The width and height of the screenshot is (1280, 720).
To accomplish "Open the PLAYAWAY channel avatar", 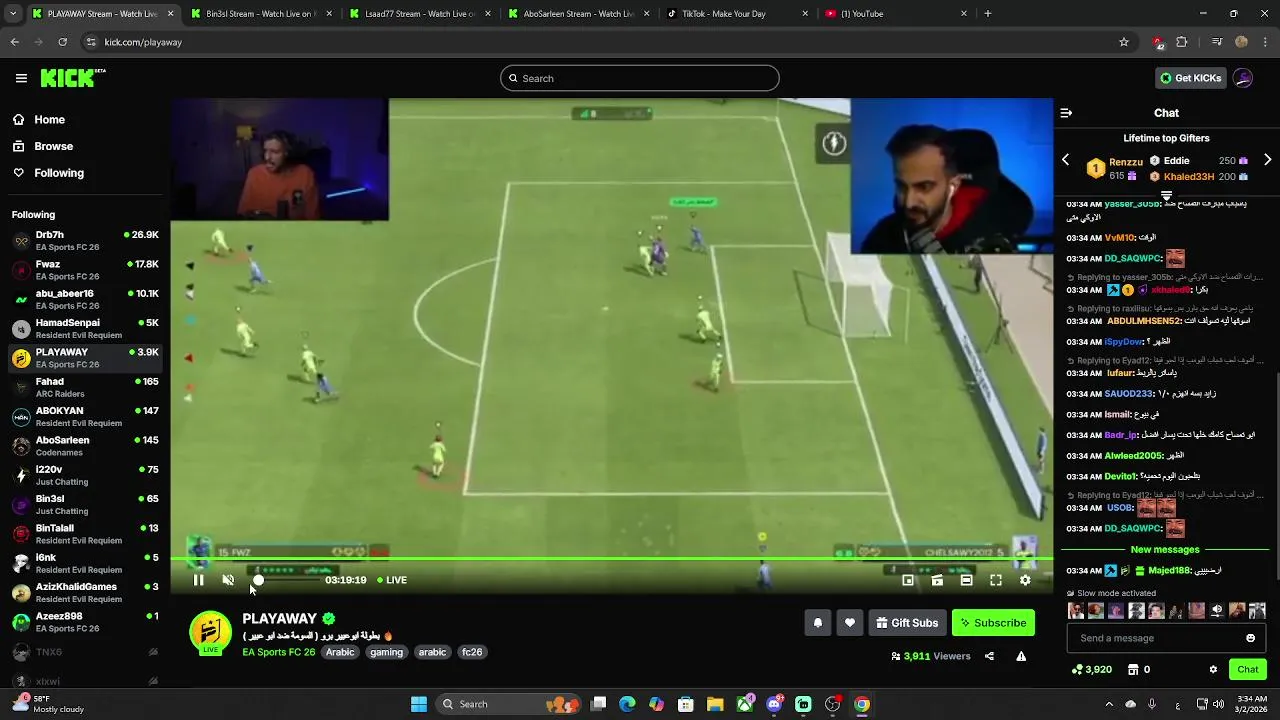I will [x=210, y=633].
